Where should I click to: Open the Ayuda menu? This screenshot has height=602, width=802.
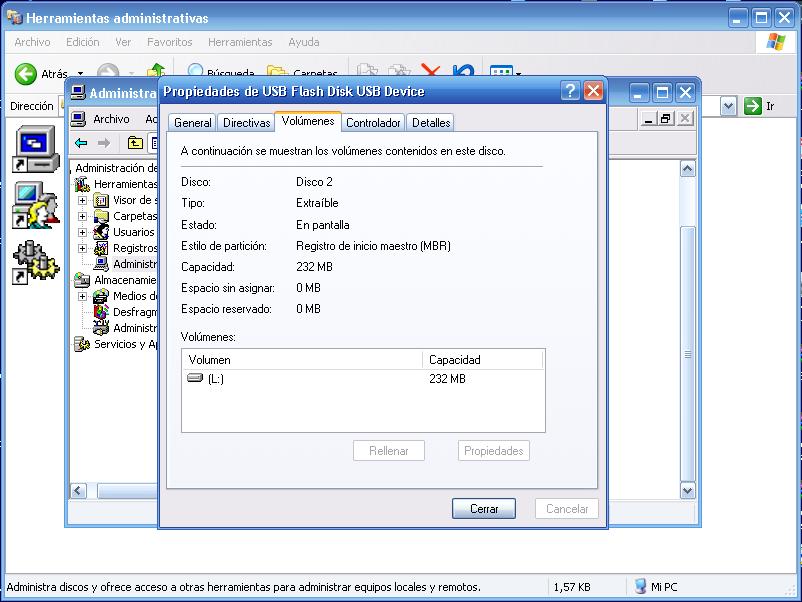click(x=303, y=42)
